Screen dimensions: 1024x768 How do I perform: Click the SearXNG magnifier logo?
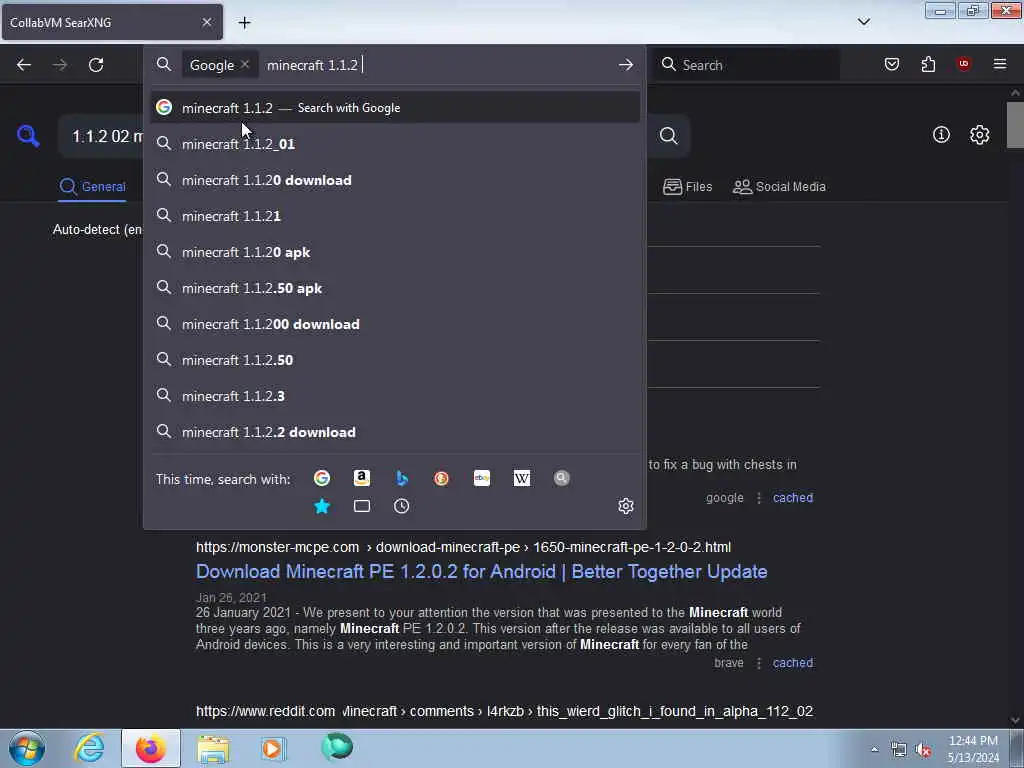point(28,136)
